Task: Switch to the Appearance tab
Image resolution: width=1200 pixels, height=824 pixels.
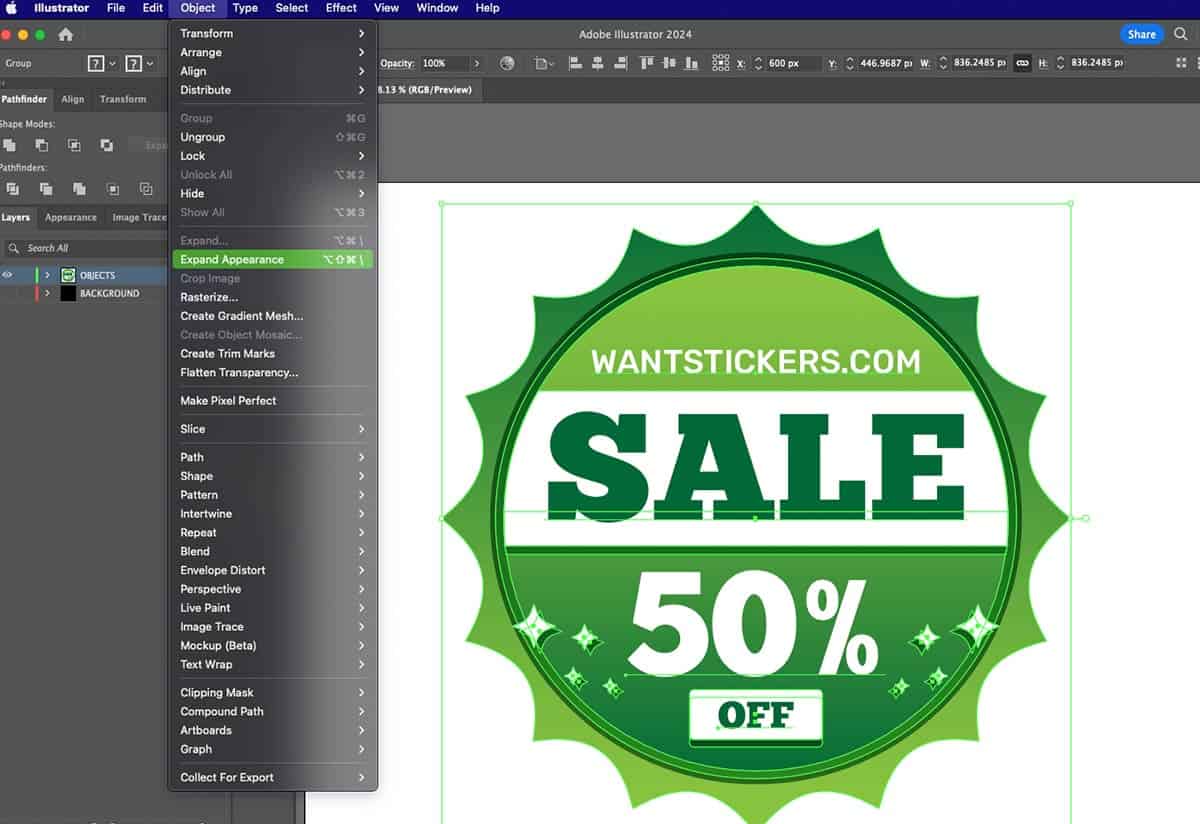Action: click(71, 217)
